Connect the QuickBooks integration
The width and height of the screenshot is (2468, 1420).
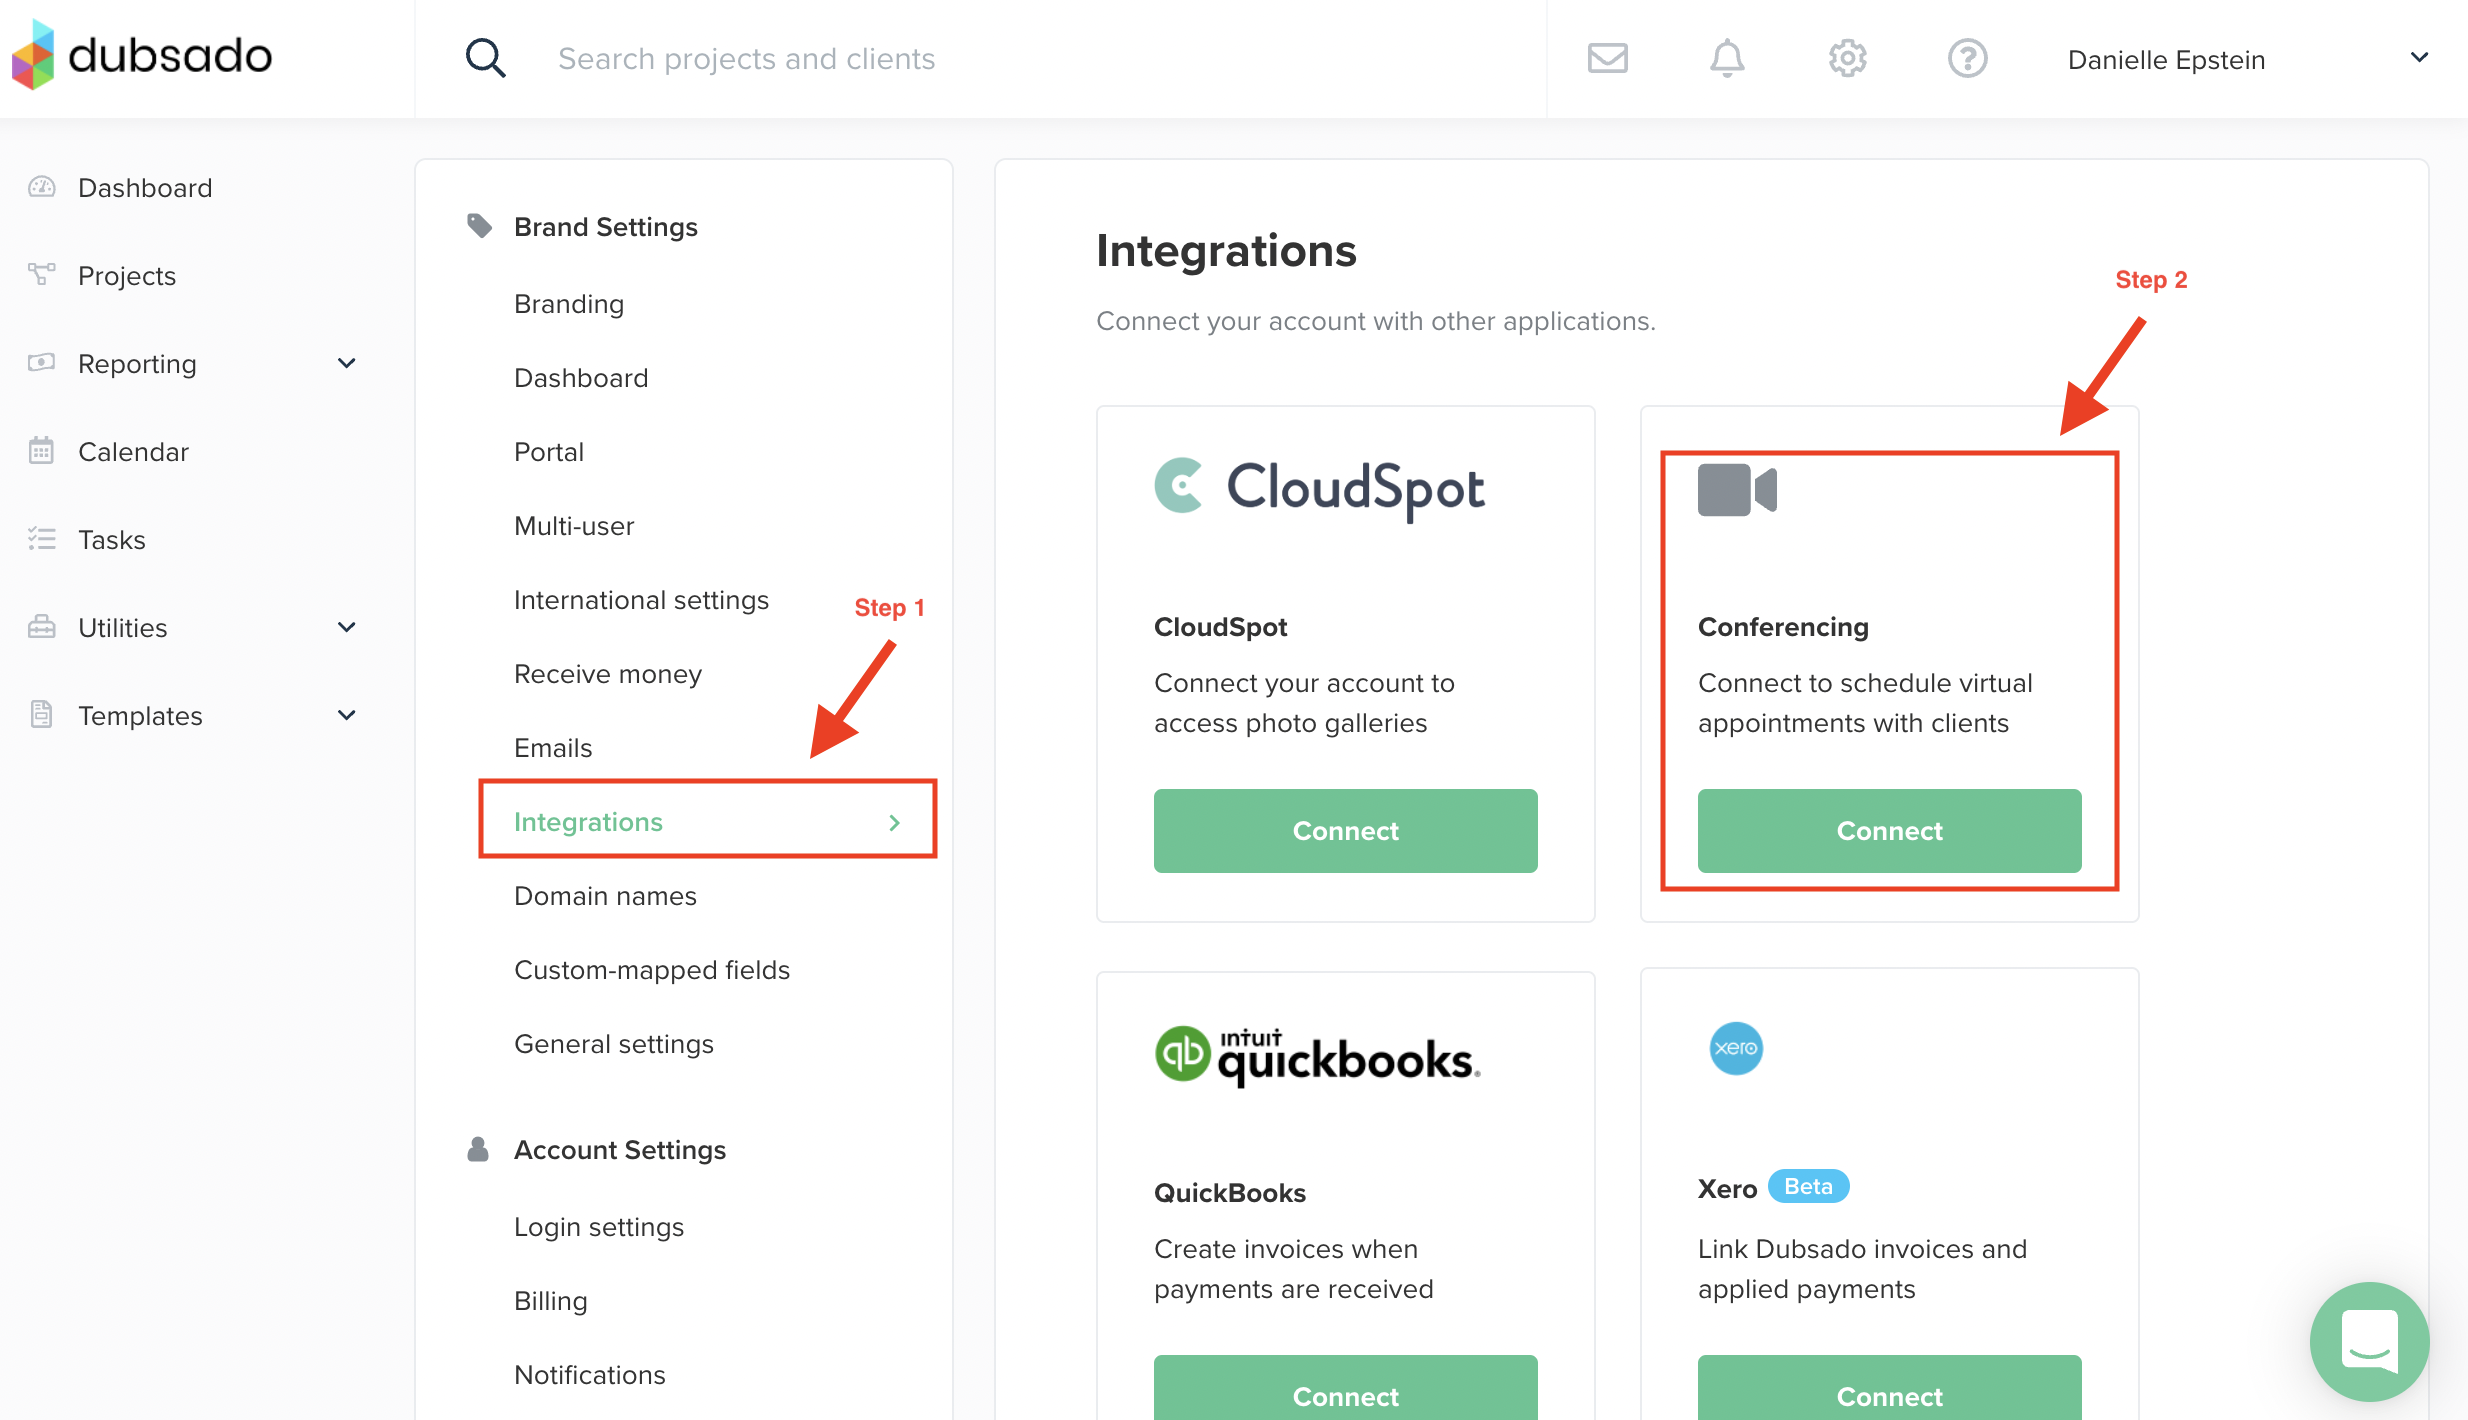tap(1345, 1394)
